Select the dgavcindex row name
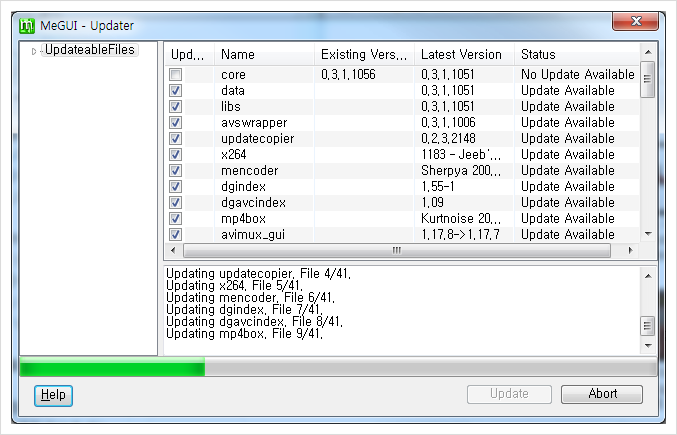 tap(253, 202)
